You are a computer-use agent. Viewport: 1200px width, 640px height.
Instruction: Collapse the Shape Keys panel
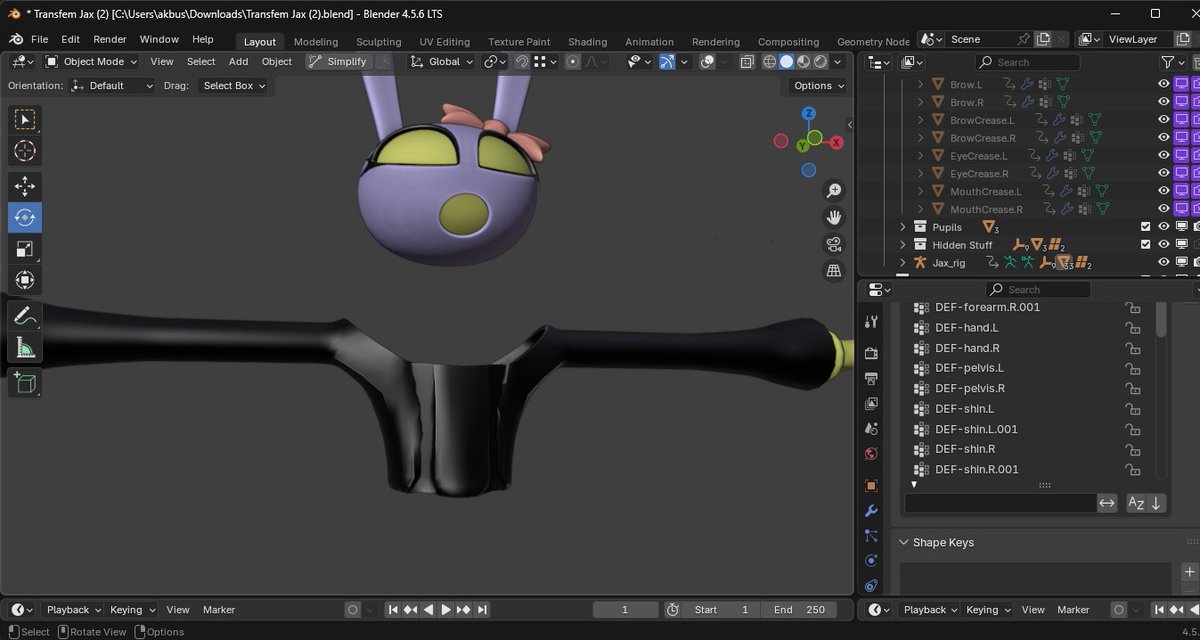click(904, 542)
